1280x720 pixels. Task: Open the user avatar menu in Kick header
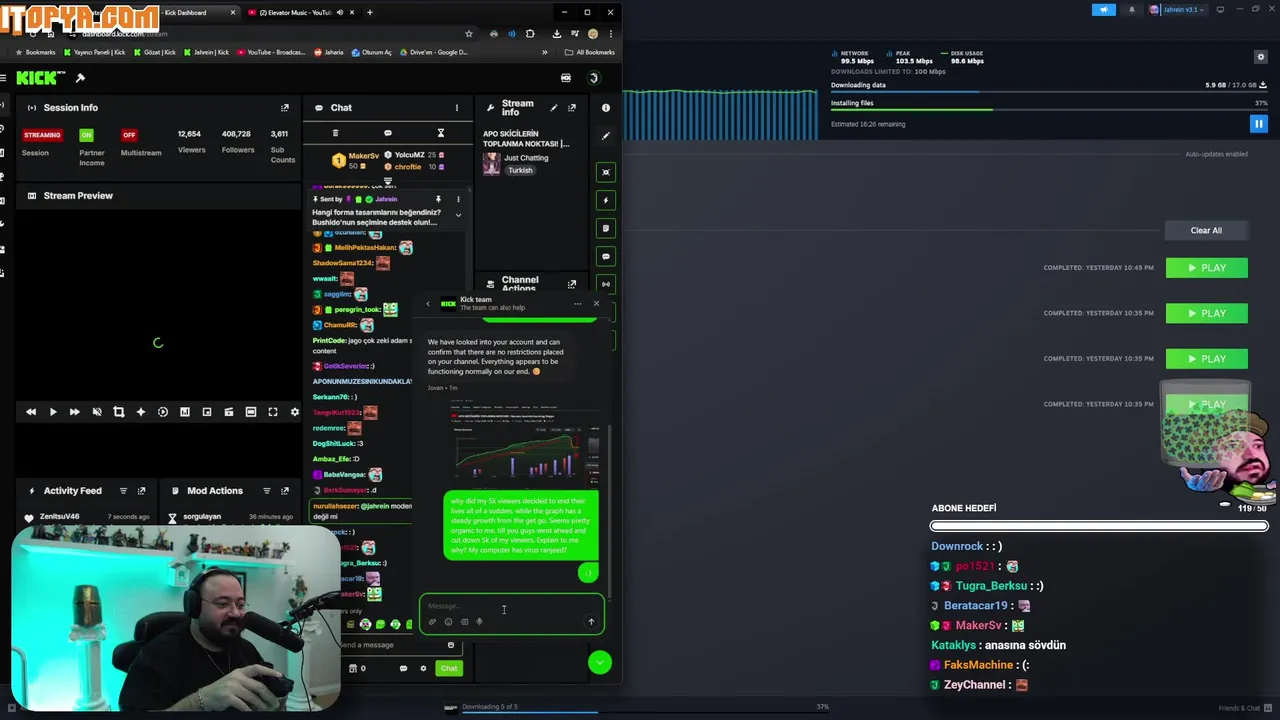coord(593,78)
